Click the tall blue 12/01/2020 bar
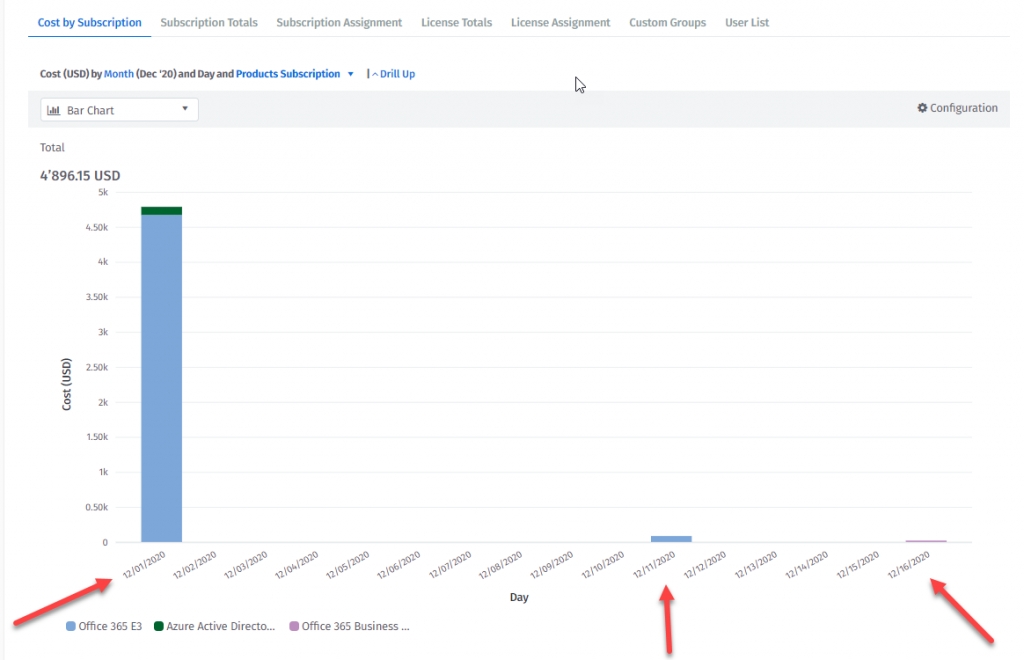Image resolution: width=1024 pixels, height=660 pixels. 161,380
